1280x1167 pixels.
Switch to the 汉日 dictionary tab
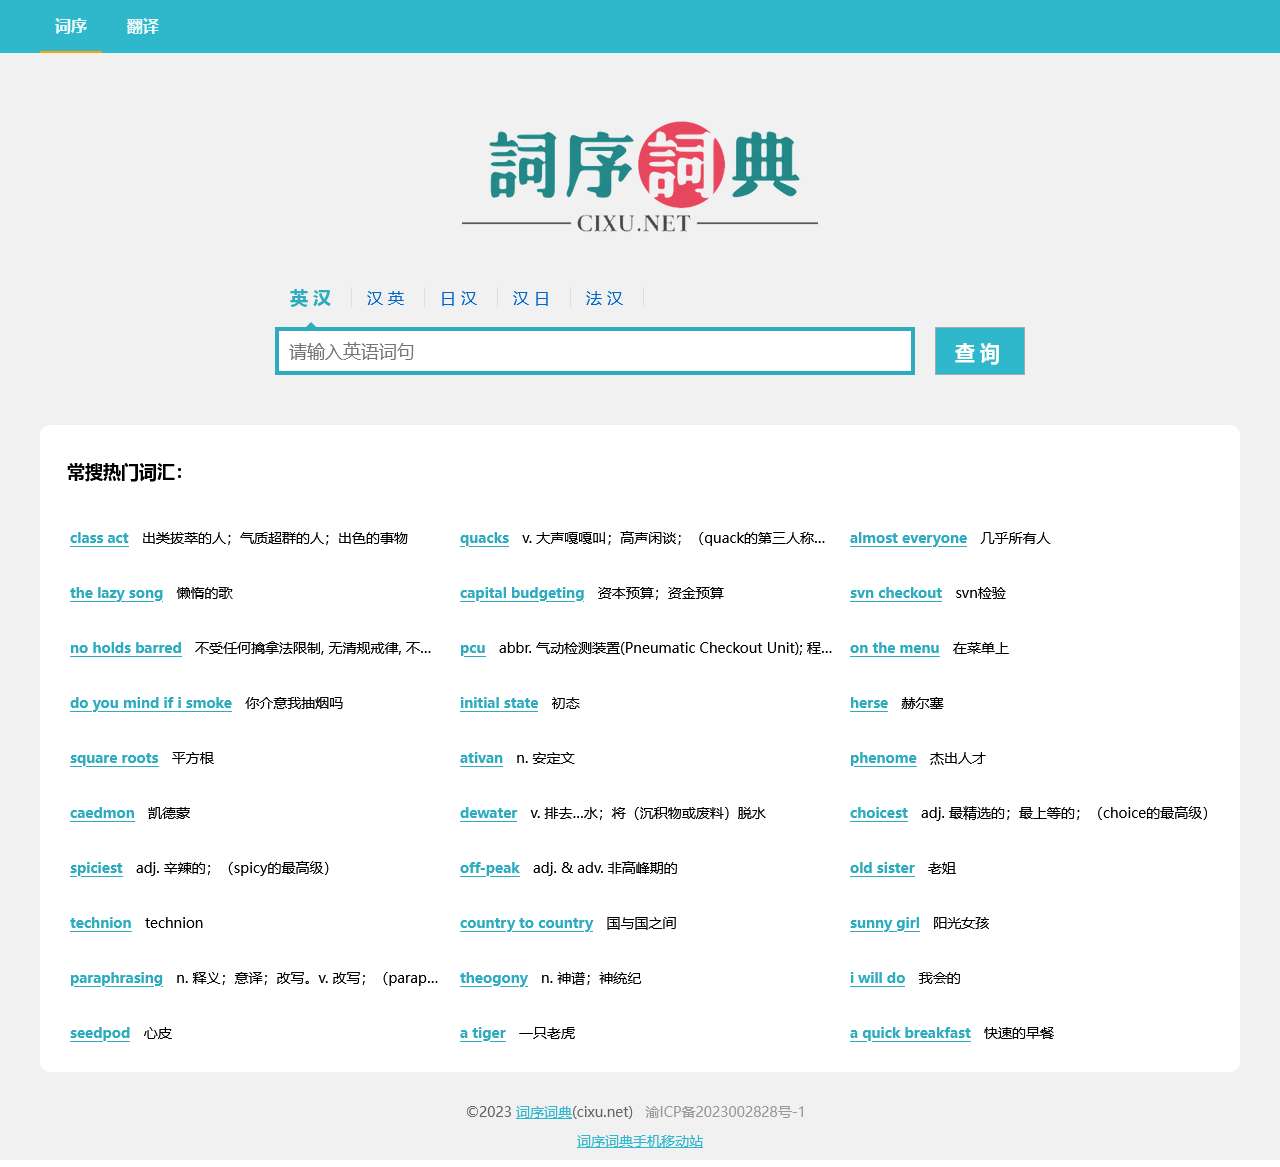tap(531, 298)
